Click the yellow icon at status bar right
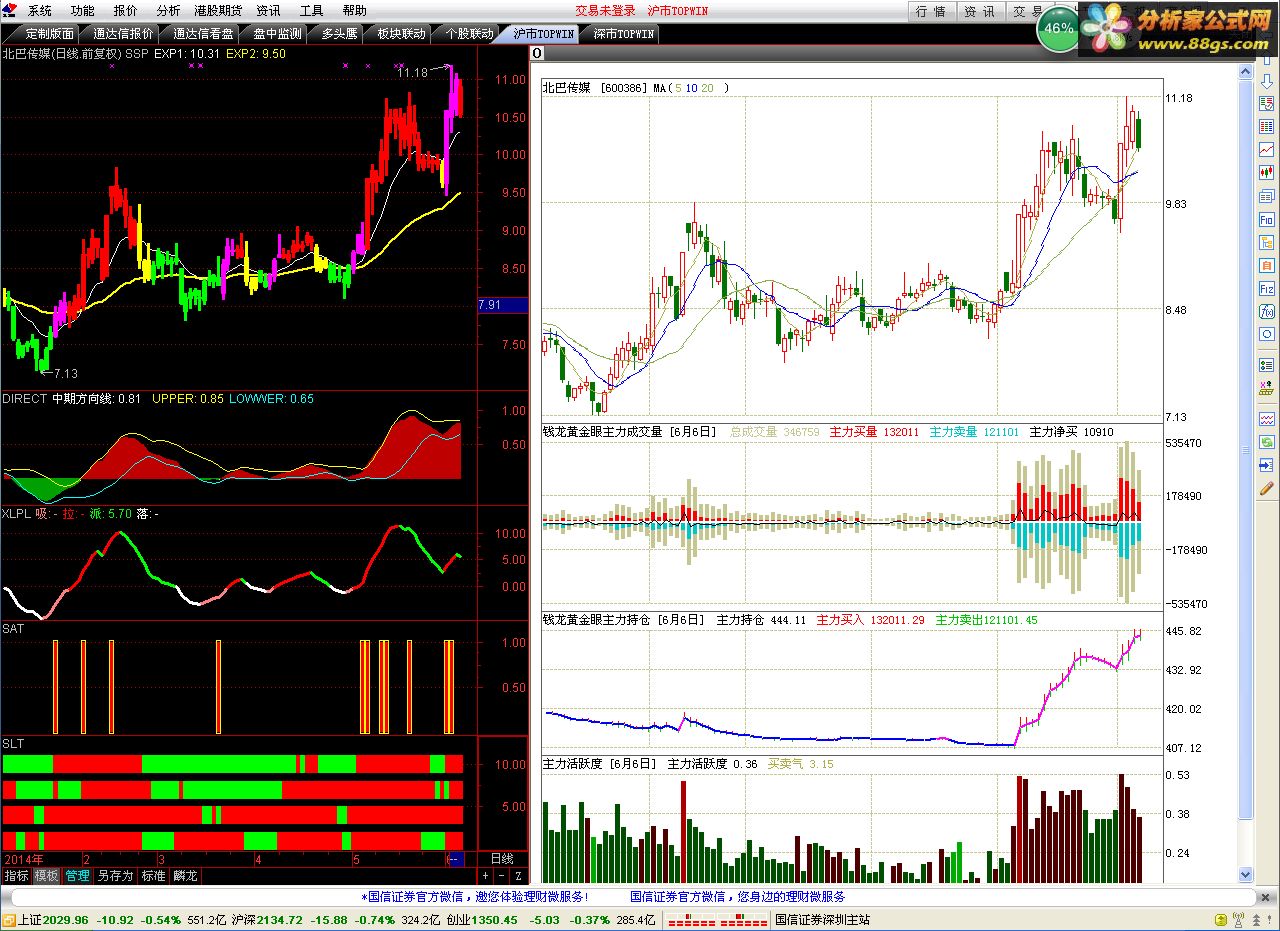This screenshot has width=1280, height=931. [1221, 920]
